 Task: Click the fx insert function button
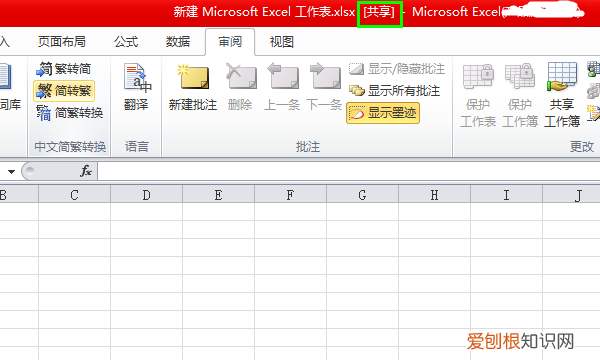click(86, 171)
